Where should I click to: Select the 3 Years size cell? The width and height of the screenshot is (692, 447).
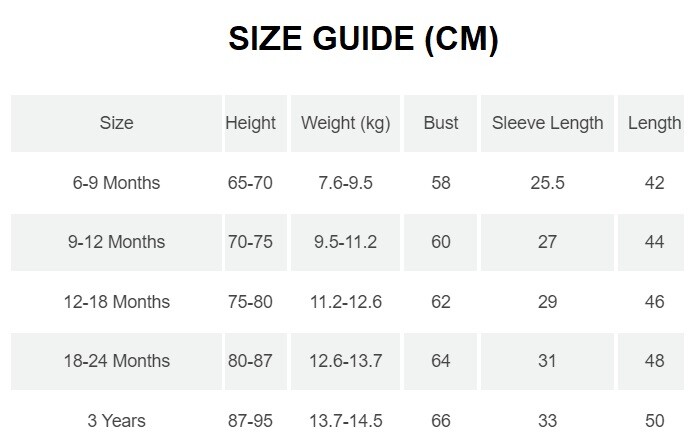pyautogui.click(x=117, y=421)
